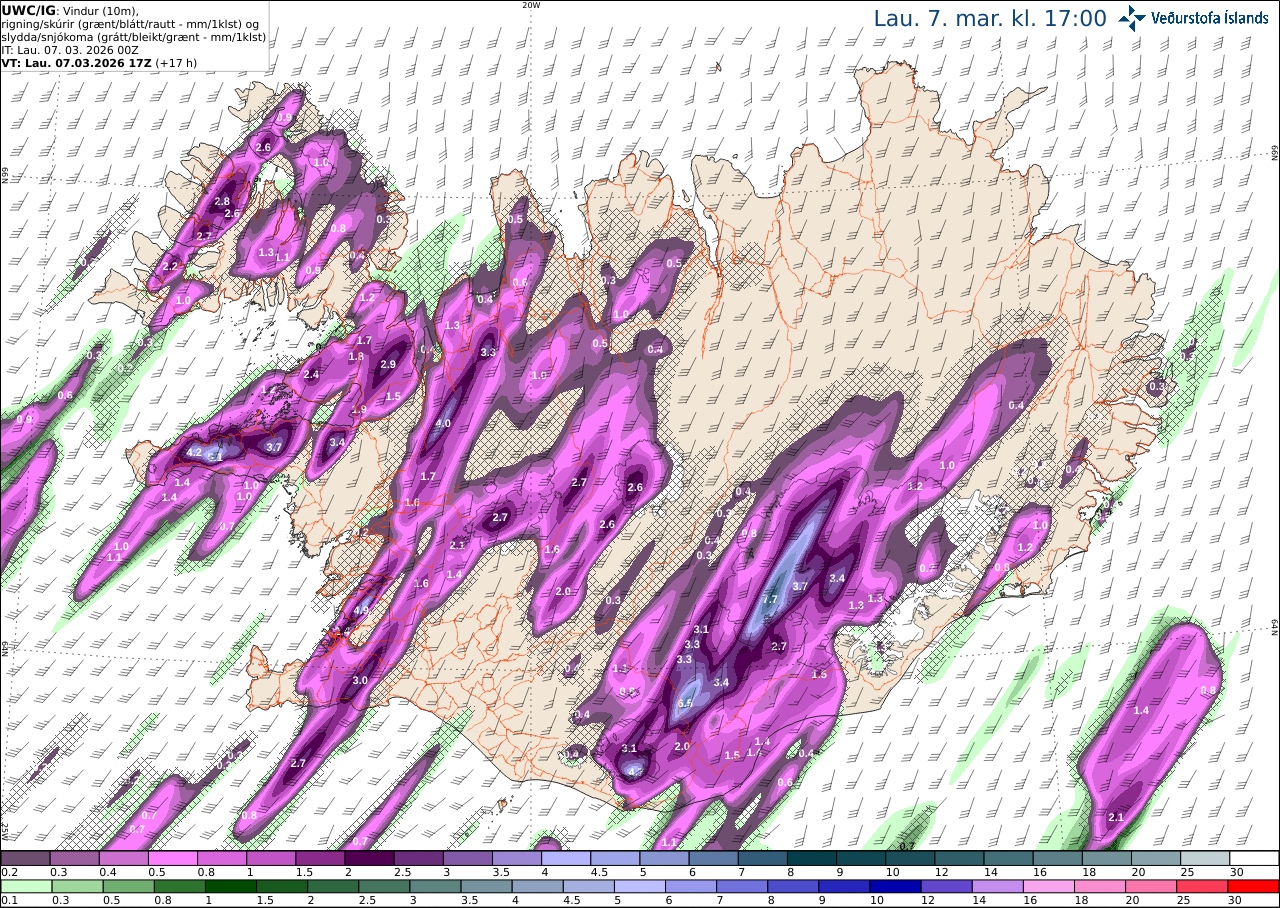Click the "slydda/snjókoma" legend description line

(134, 37)
